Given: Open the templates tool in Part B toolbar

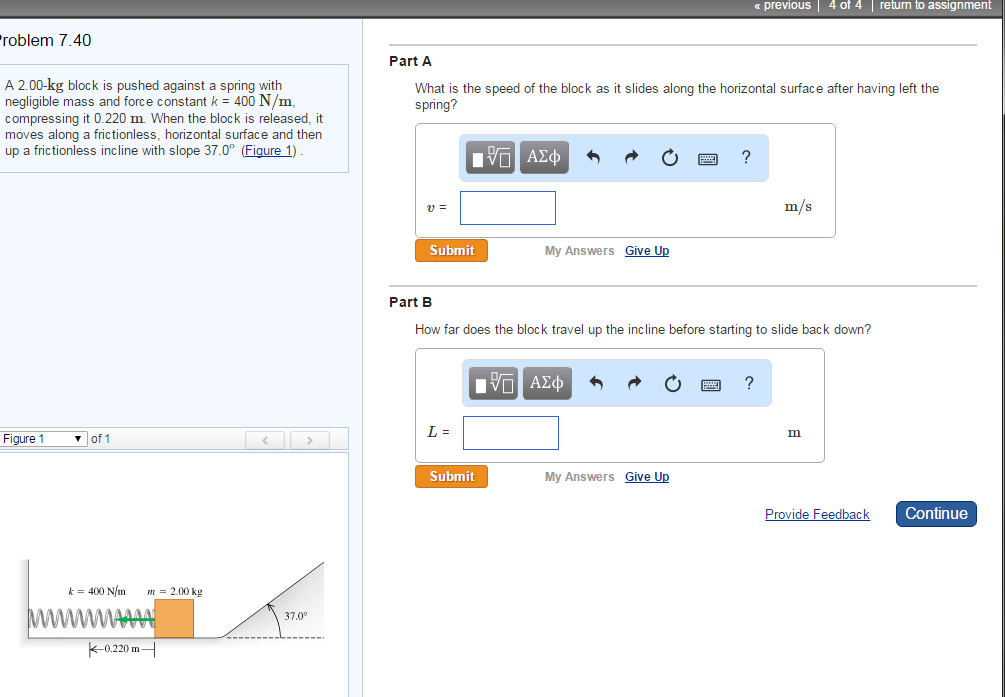Looking at the screenshot, I should 496,383.
